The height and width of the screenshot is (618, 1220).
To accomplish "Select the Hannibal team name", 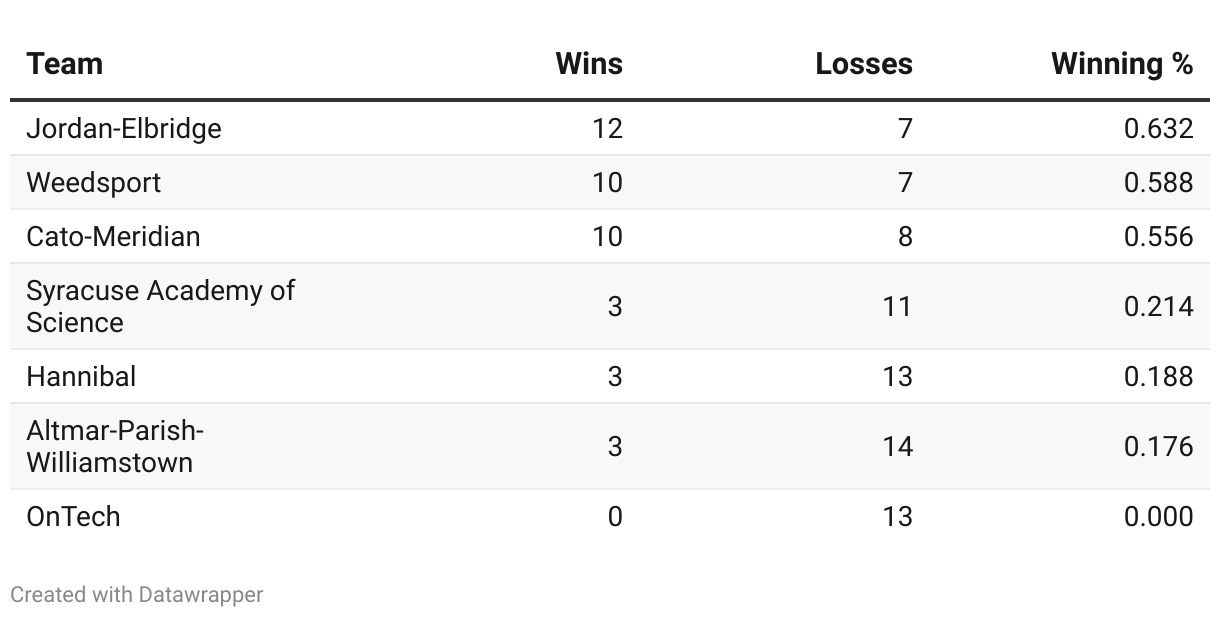I will tap(81, 377).
